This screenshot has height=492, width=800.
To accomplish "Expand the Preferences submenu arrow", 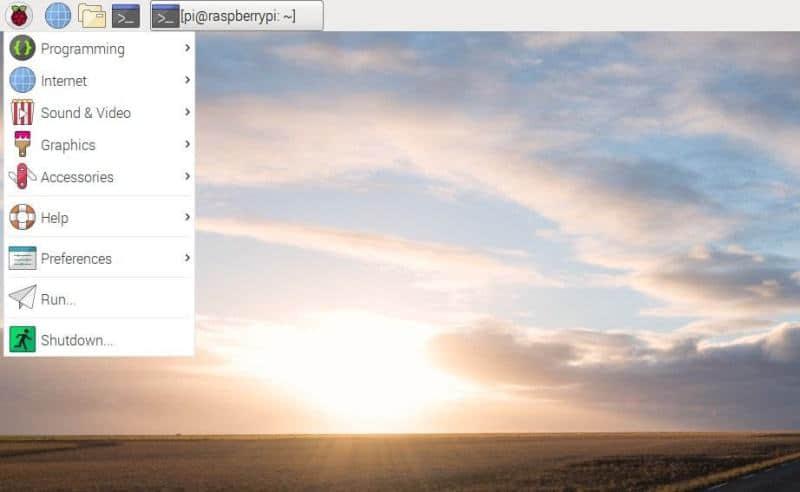I will (187, 258).
